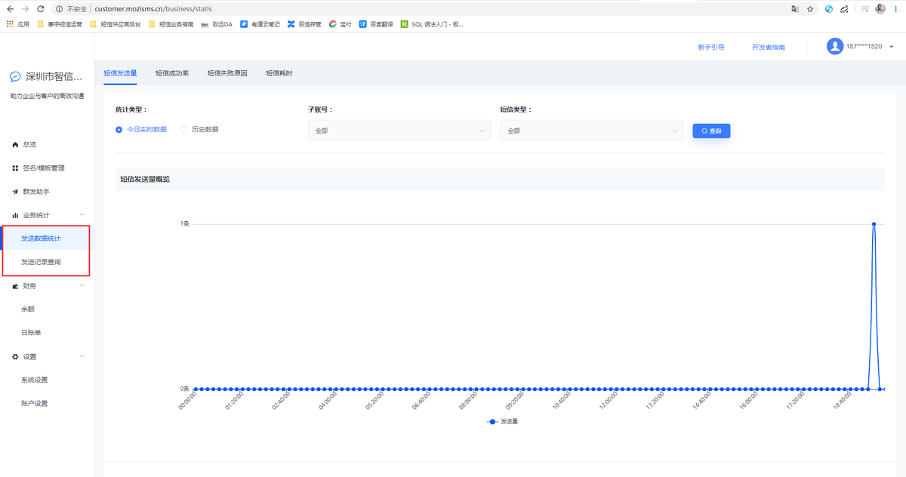The image size is (906, 477).
Task: Open the 子账号 dropdown showing 全部
Action: tap(399, 131)
